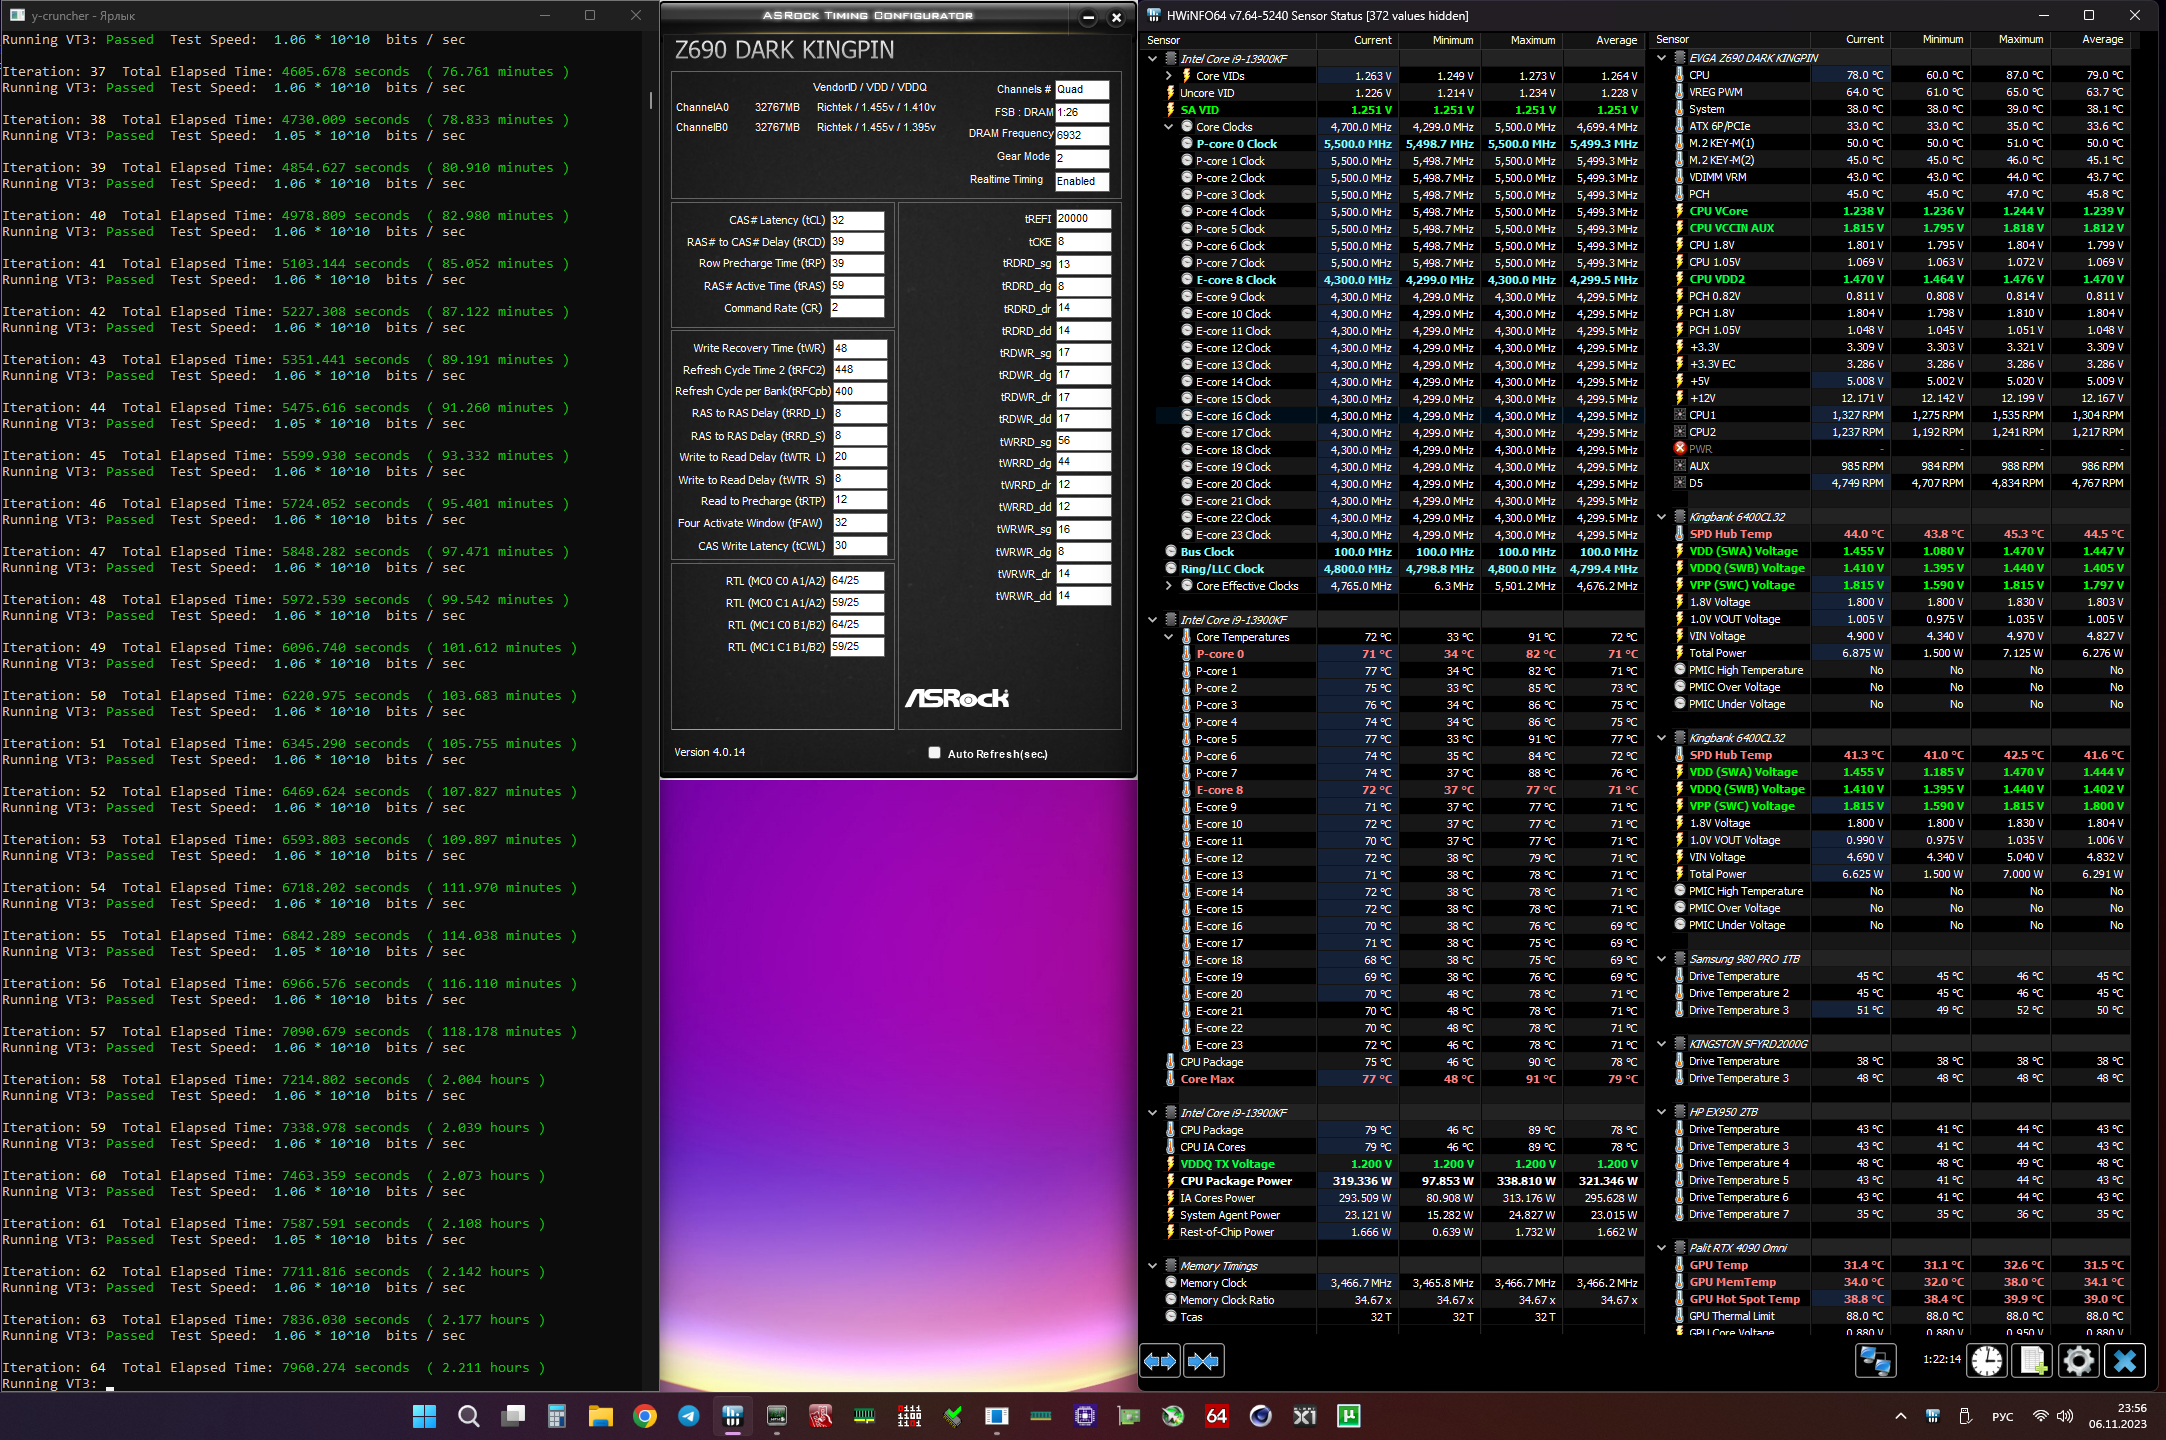Collapse Core Temperatures sensor group

1168,637
